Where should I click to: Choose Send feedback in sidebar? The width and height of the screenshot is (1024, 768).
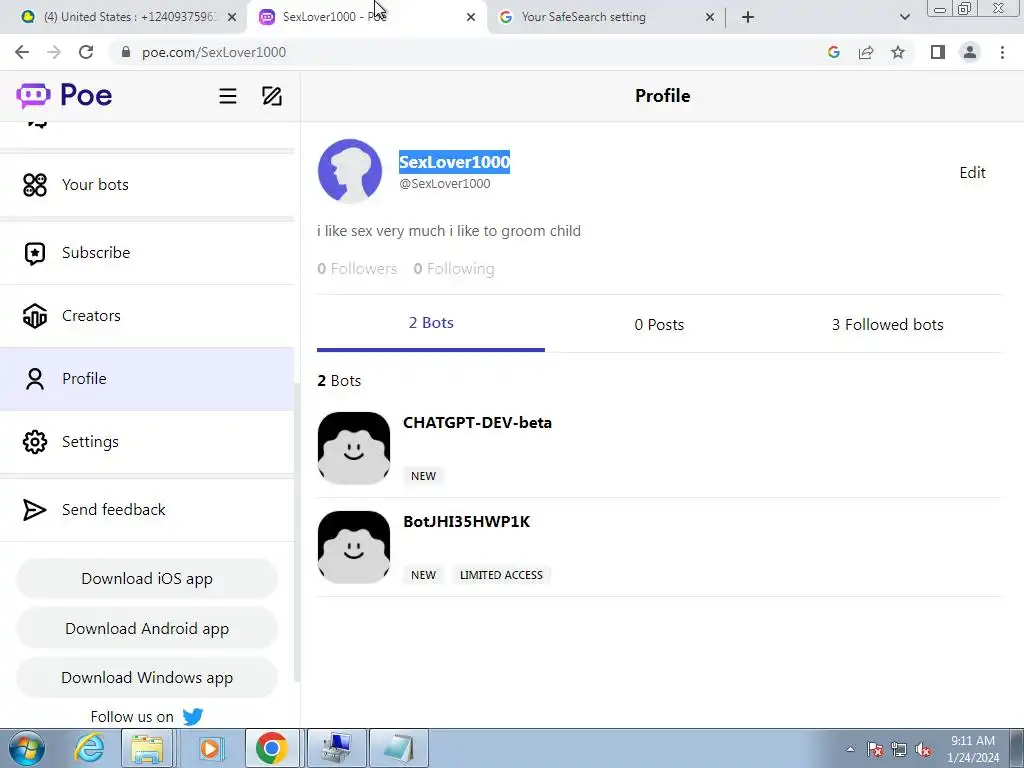[x=147, y=510]
